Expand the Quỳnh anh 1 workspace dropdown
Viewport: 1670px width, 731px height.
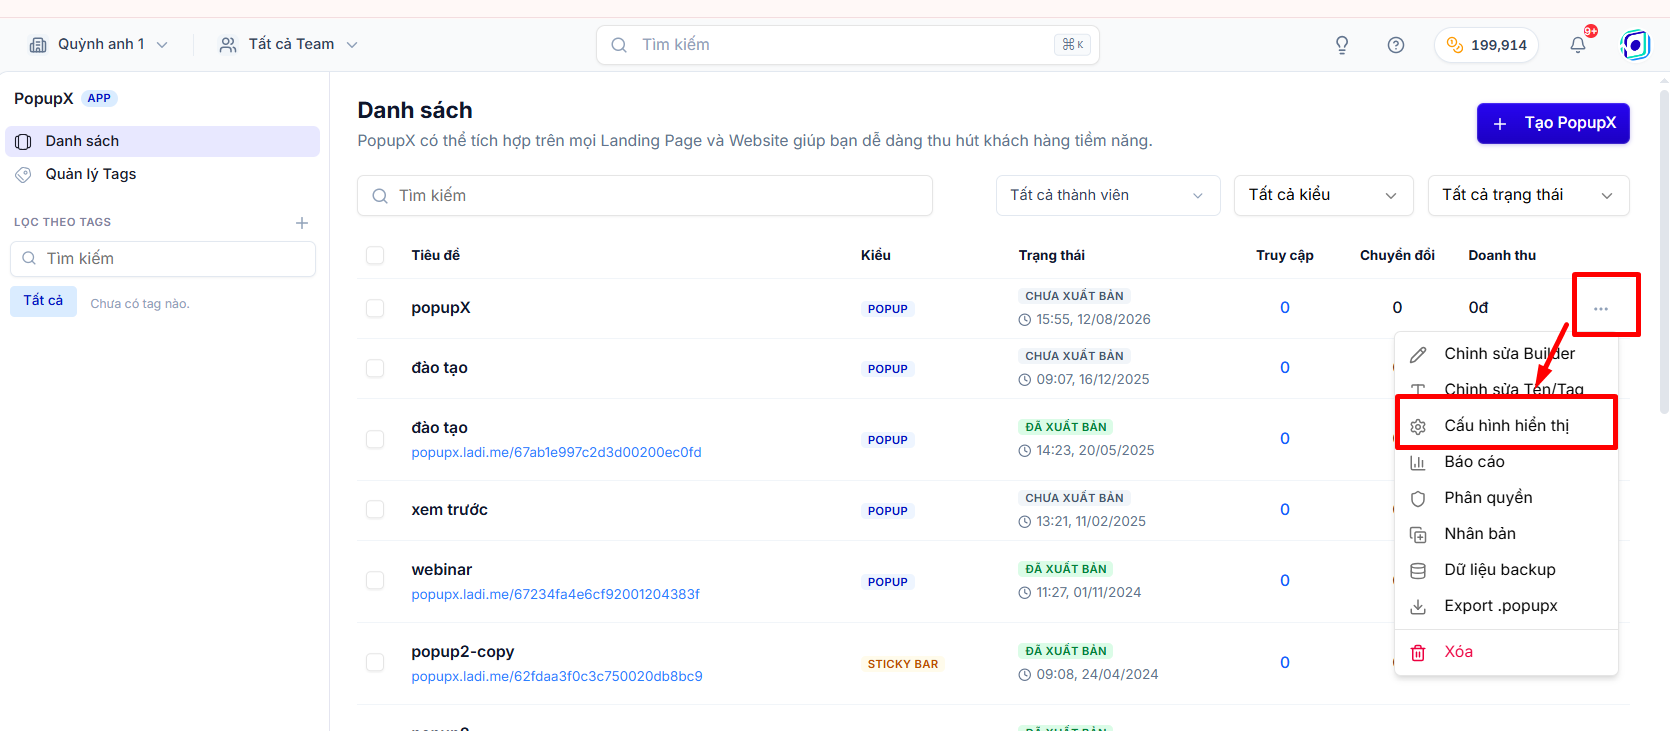coord(98,45)
